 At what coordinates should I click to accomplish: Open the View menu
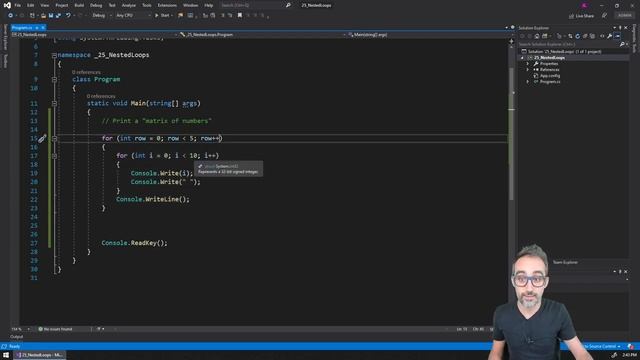tap(44, 5)
